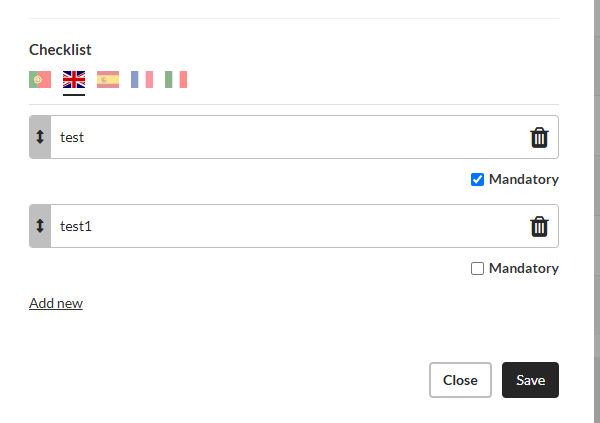The image size is (600, 423).
Task: Focus the "test" item text field
Action: point(289,137)
